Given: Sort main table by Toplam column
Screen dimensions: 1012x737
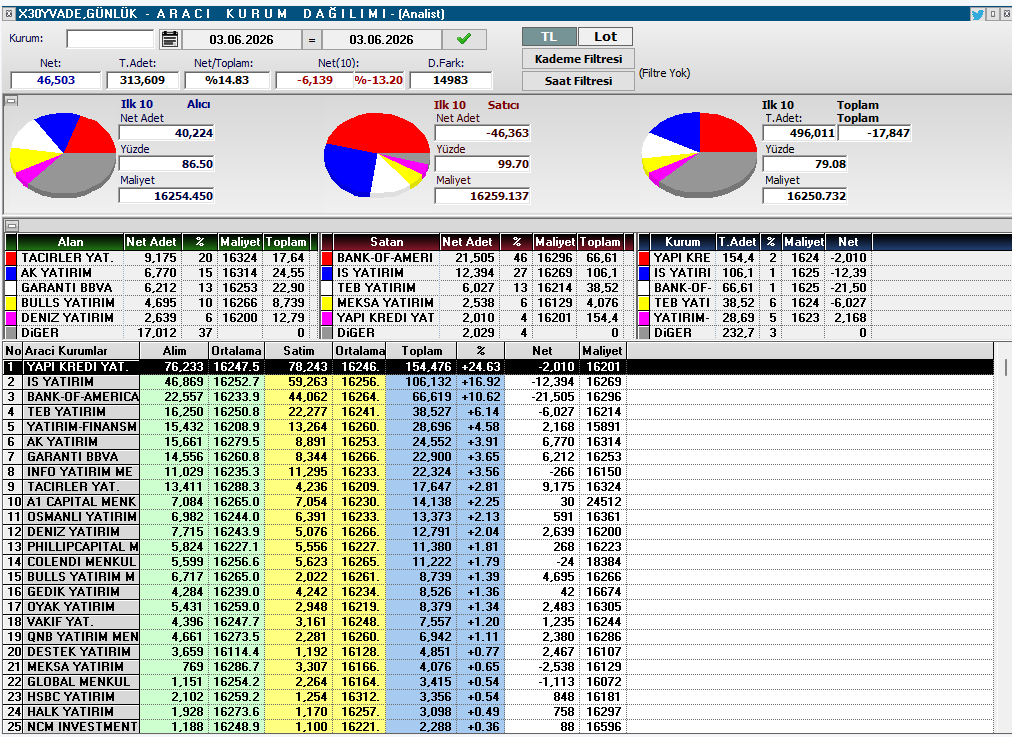Looking at the screenshot, I should click(422, 351).
